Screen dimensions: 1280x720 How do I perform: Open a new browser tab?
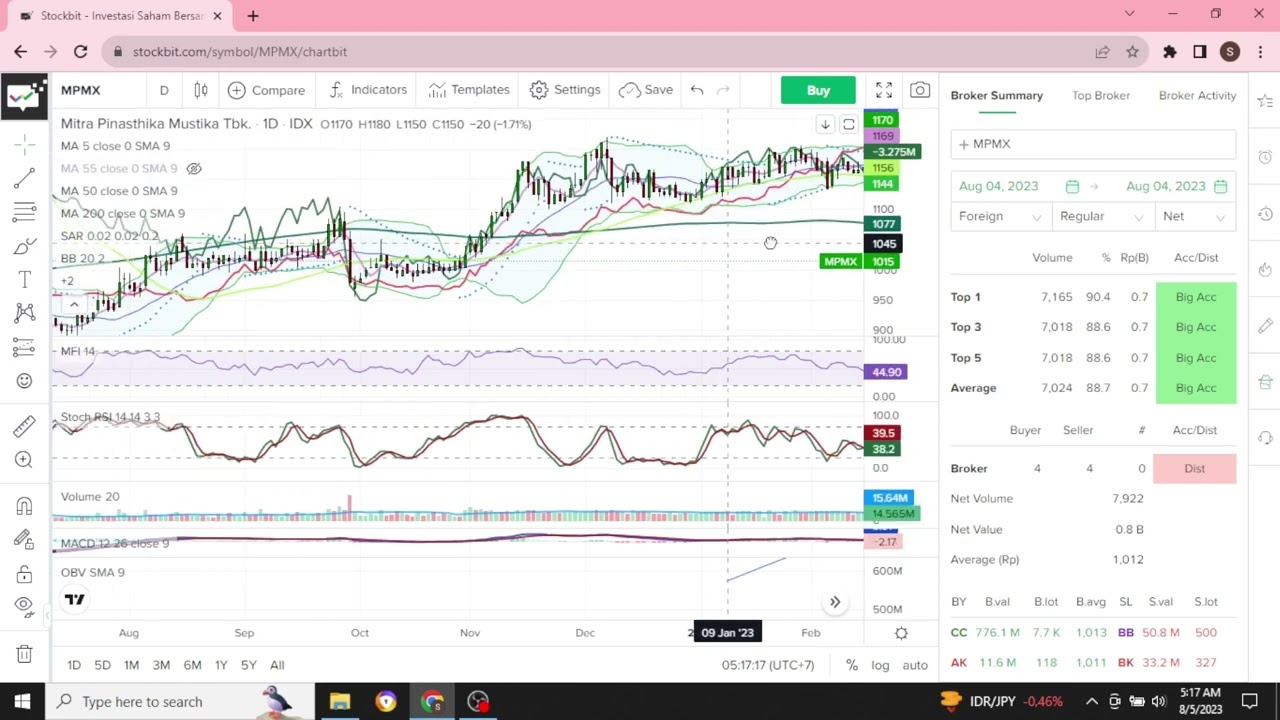pos(253,16)
